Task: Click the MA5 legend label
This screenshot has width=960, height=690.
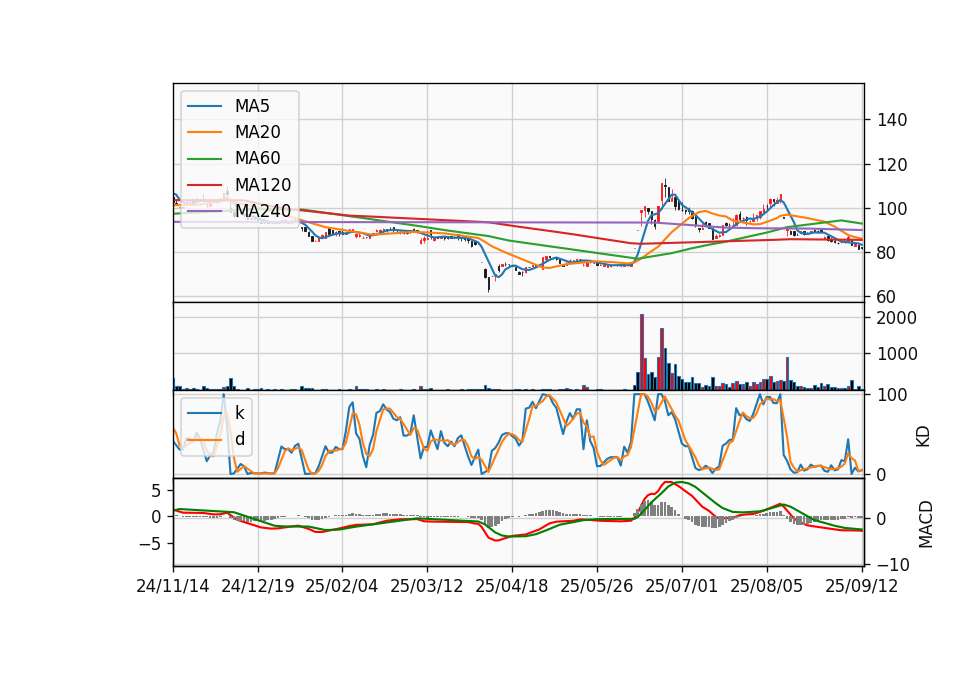Action: point(252,106)
